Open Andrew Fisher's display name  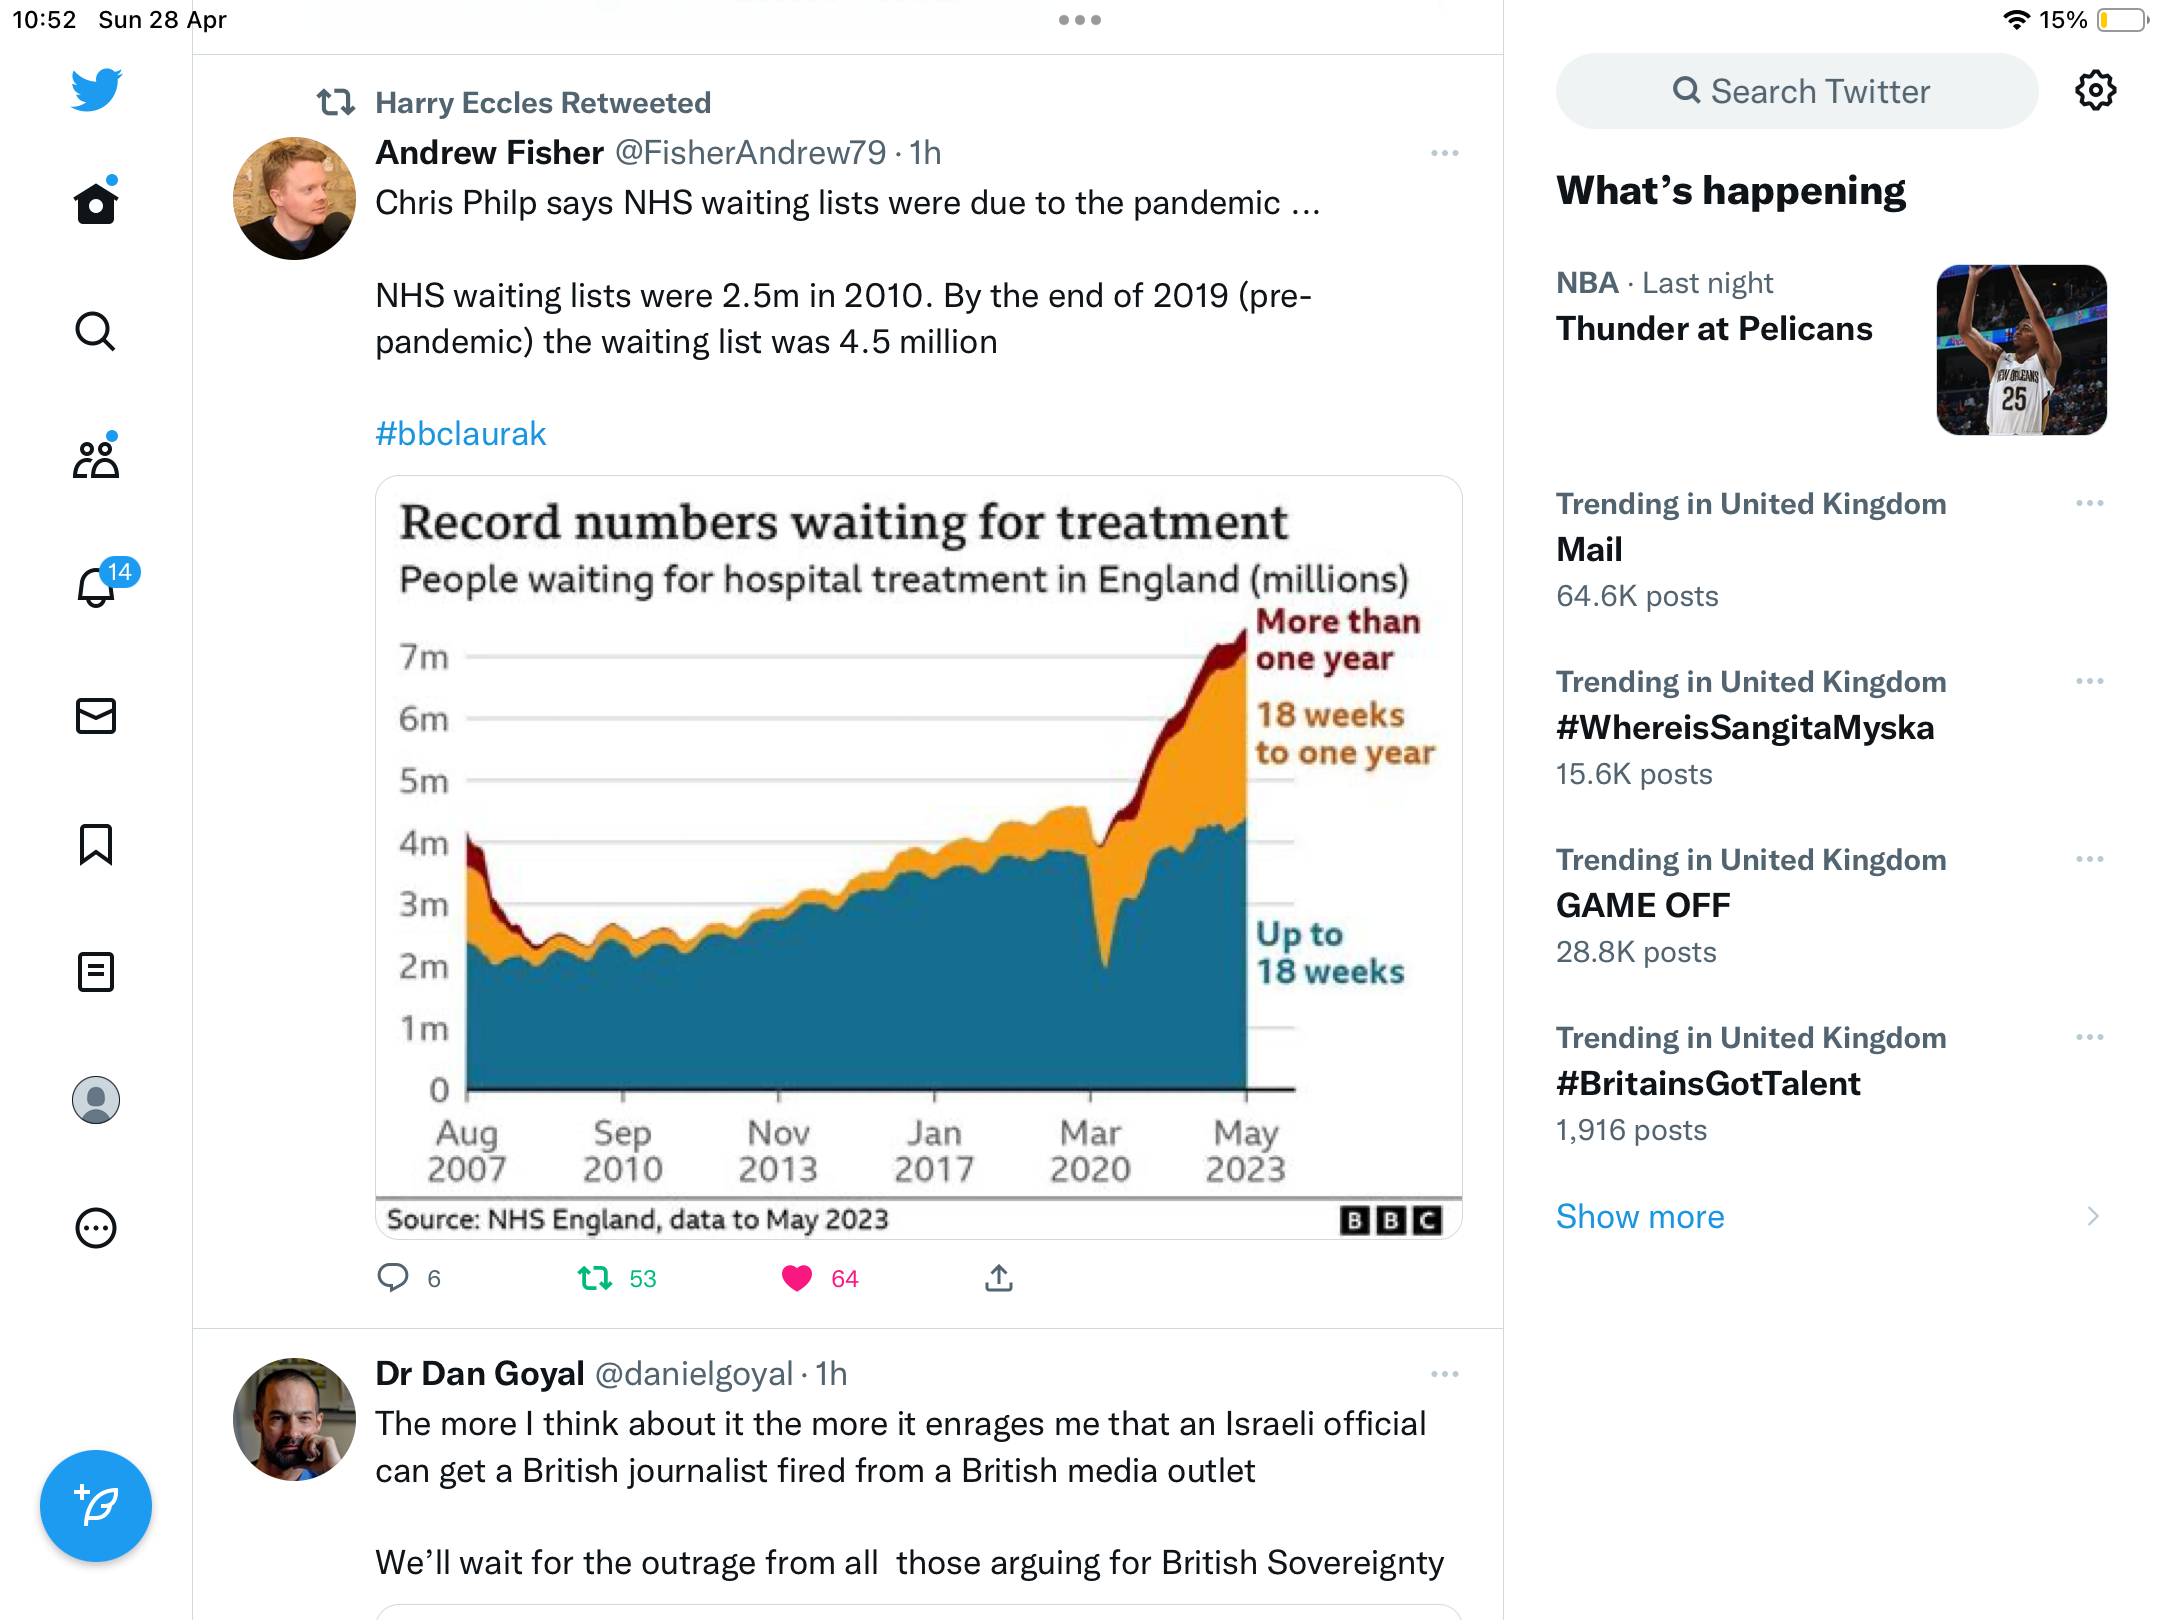490,153
